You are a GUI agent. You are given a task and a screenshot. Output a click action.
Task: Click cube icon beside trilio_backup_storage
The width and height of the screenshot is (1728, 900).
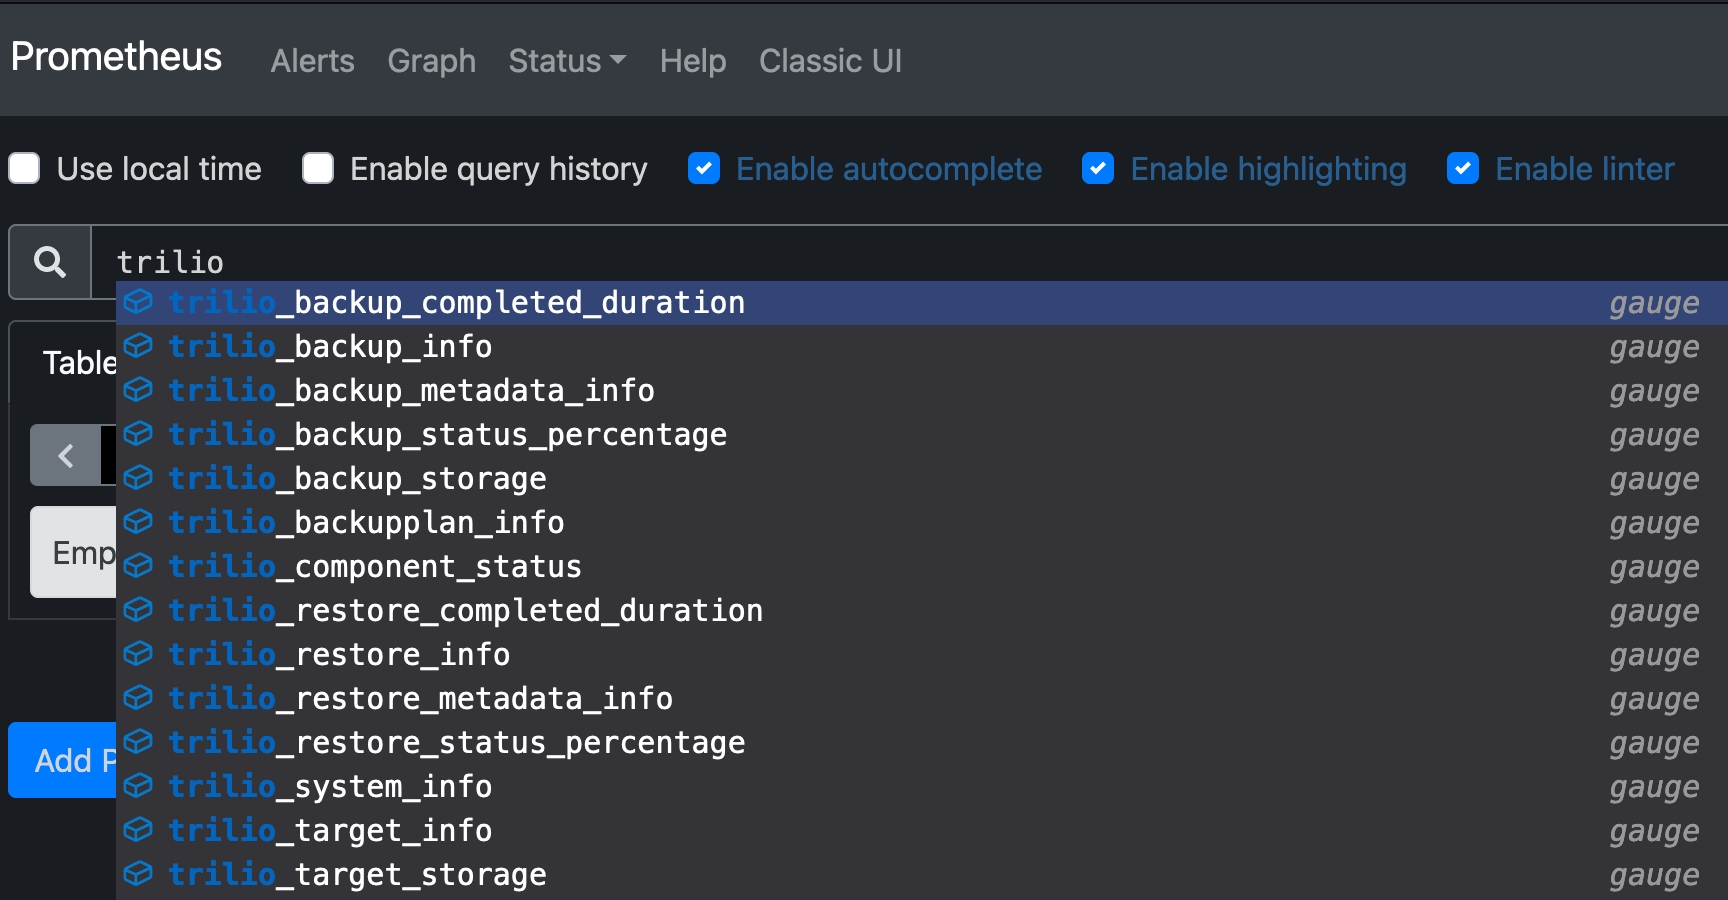[138, 478]
